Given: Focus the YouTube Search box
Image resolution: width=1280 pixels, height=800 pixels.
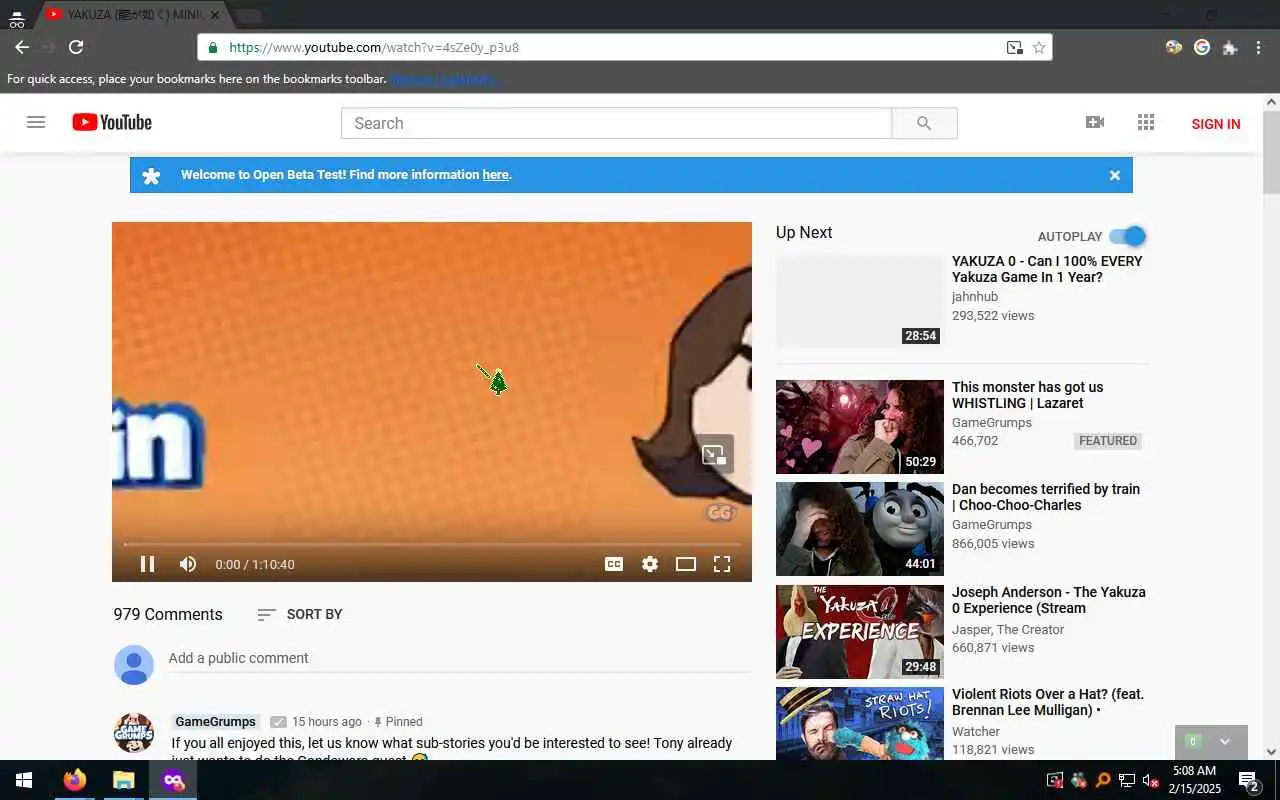Looking at the screenshot, I should click(616, 123).
